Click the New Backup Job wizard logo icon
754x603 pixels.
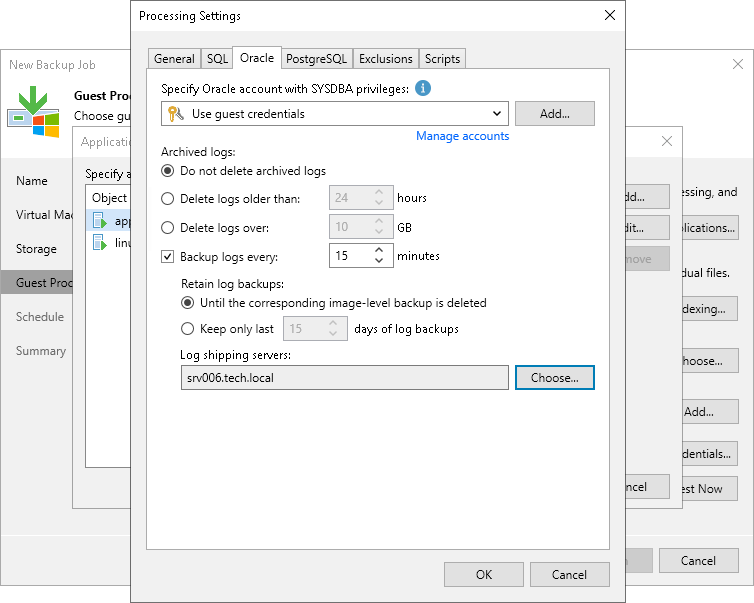point(33,112)
